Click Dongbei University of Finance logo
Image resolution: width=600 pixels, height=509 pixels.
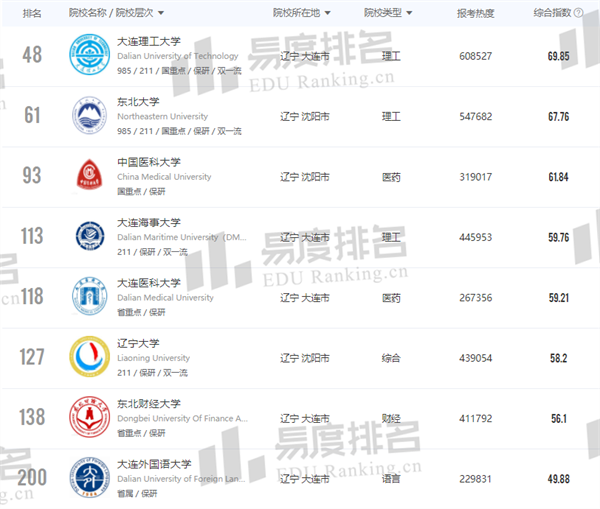tap(90, 417)
